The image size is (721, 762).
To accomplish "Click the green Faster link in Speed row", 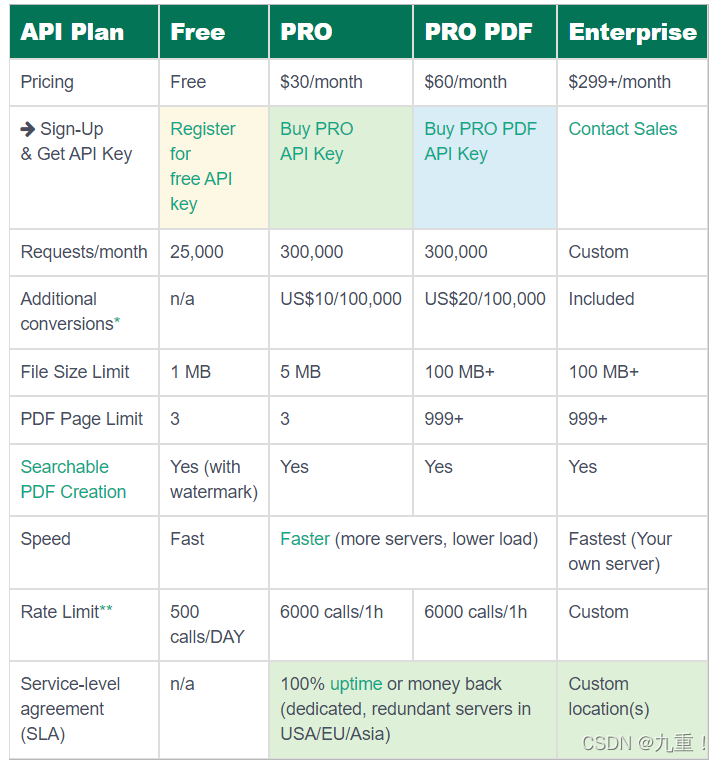I will [305, 539].
